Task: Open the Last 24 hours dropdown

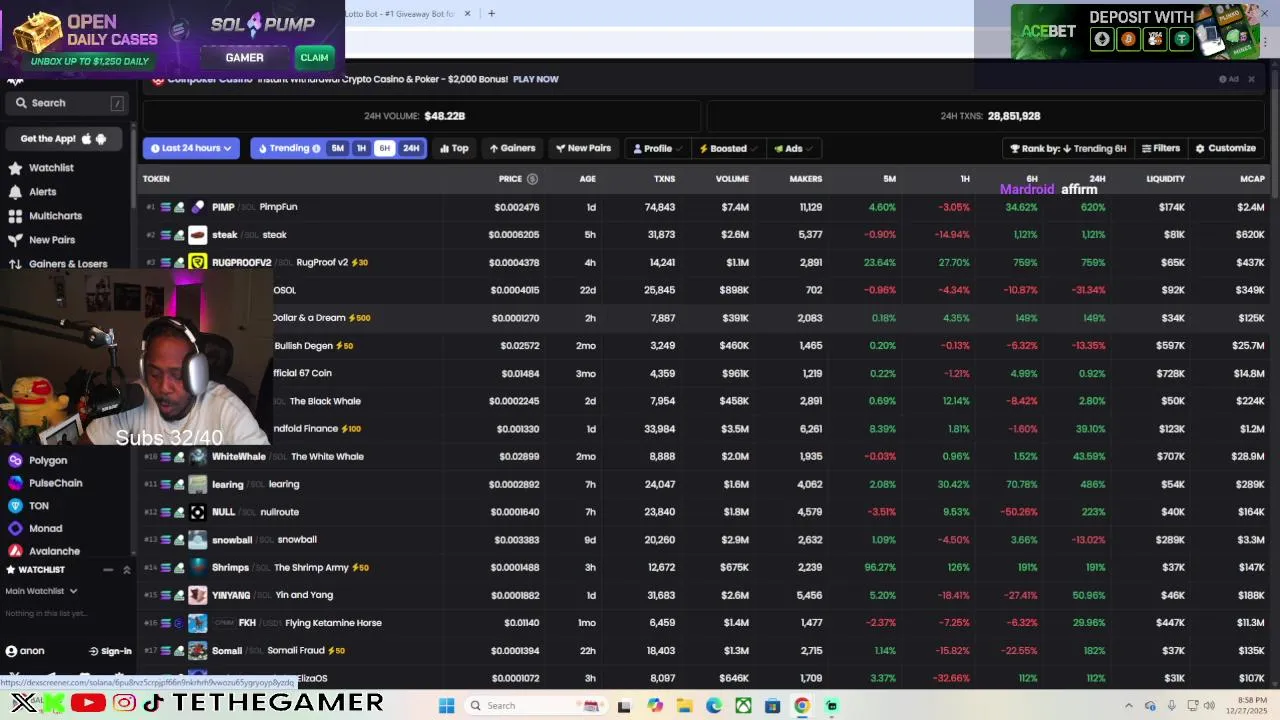Action: click(191, 148)
